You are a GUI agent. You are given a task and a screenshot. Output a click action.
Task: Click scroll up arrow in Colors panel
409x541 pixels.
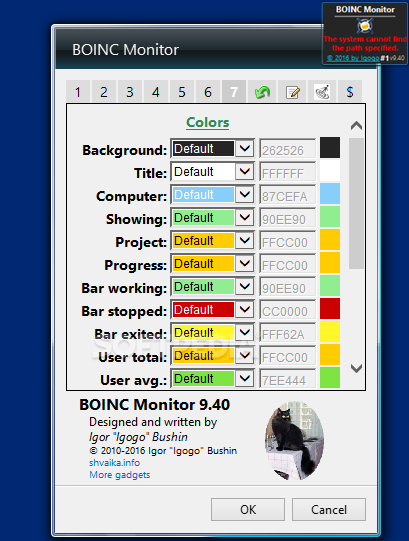[356, 126]
